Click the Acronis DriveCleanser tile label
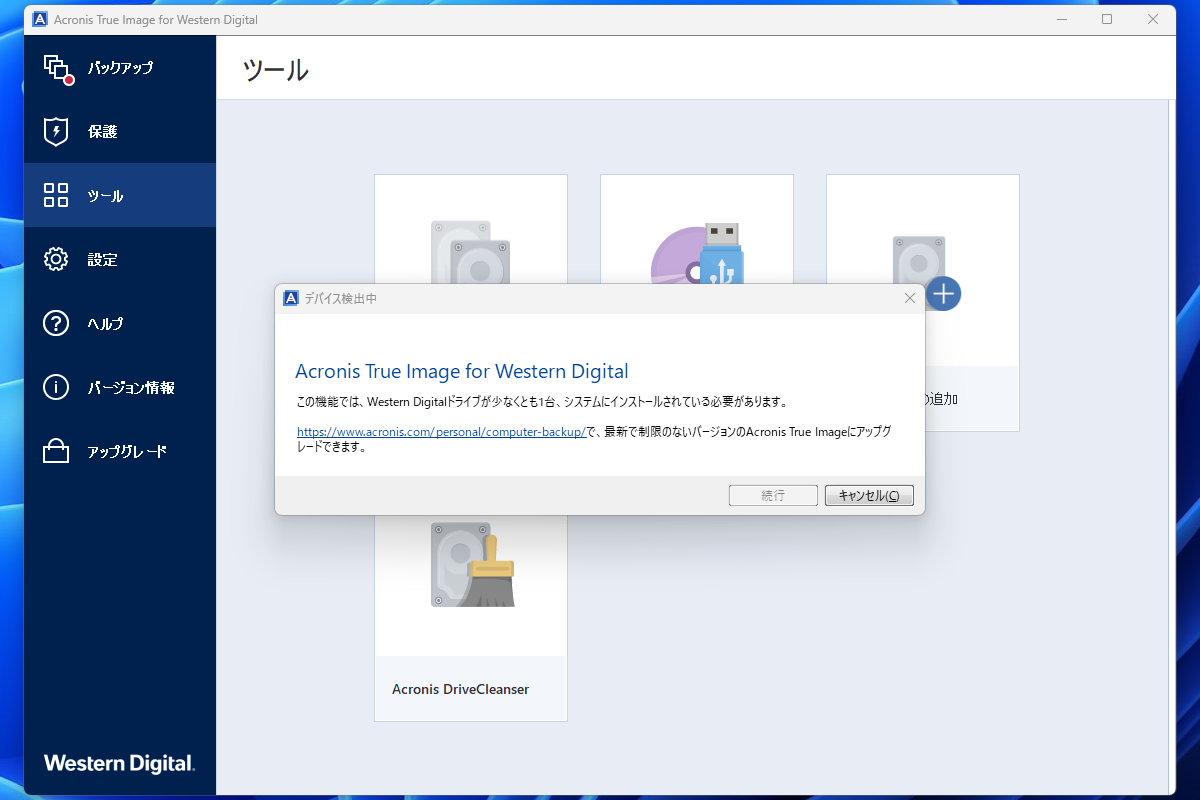 [x=459, y=689]
